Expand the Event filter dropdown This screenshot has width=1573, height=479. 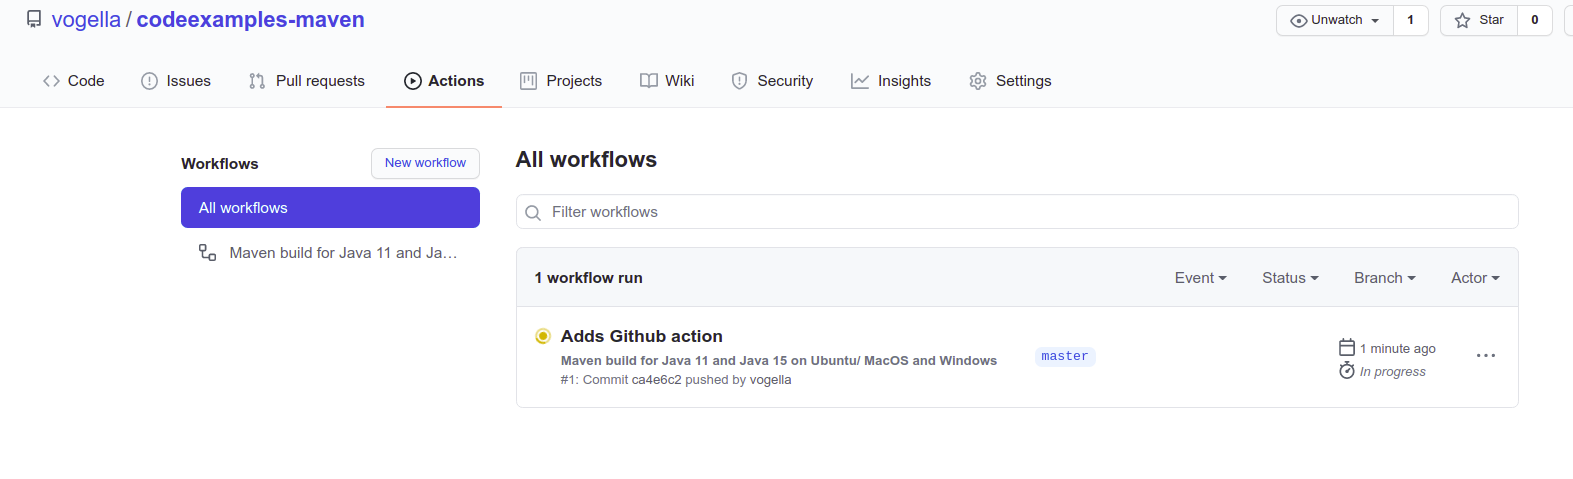pos(1200,278)
